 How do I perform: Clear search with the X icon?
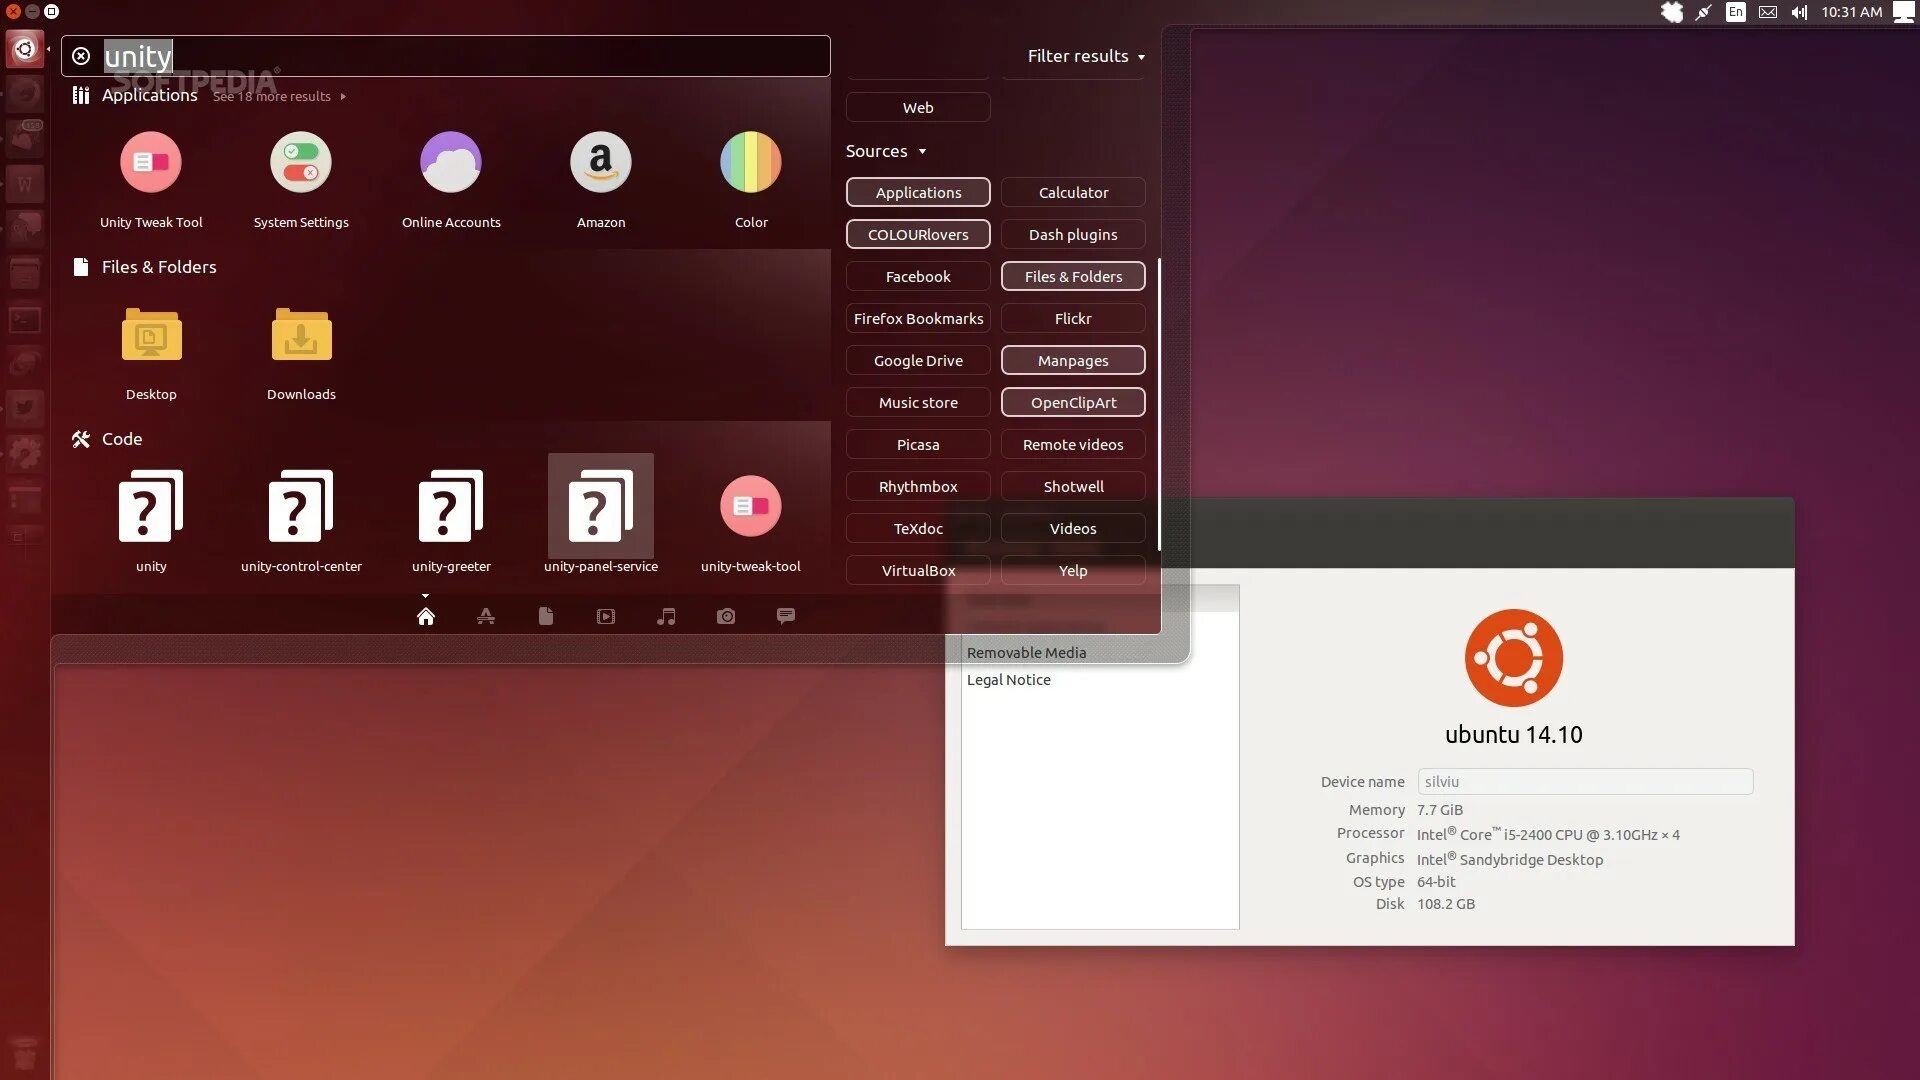(x=81, y=56)
